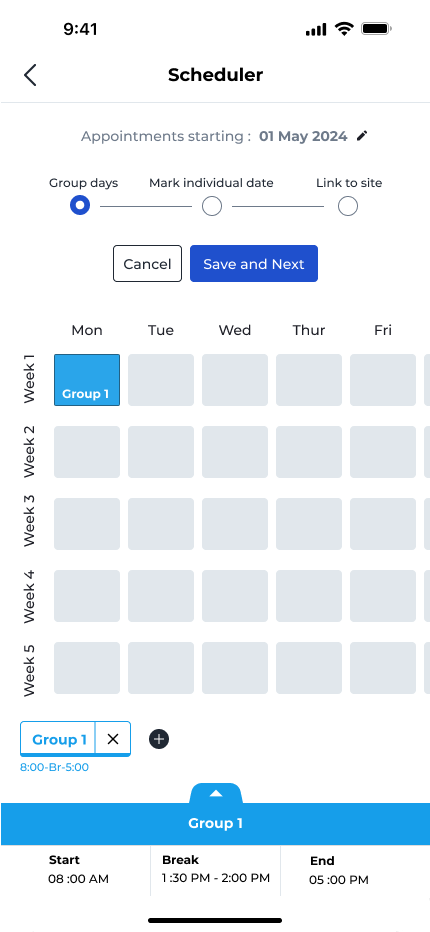
Task: Select the Group days radio button
Action: (80, 206)
